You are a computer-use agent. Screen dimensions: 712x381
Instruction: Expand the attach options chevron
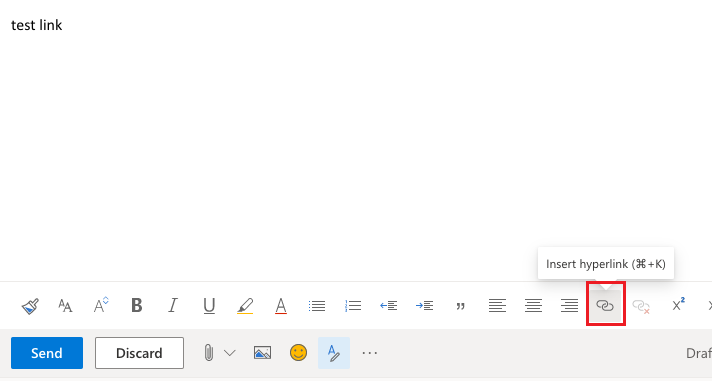coord(230,353)
